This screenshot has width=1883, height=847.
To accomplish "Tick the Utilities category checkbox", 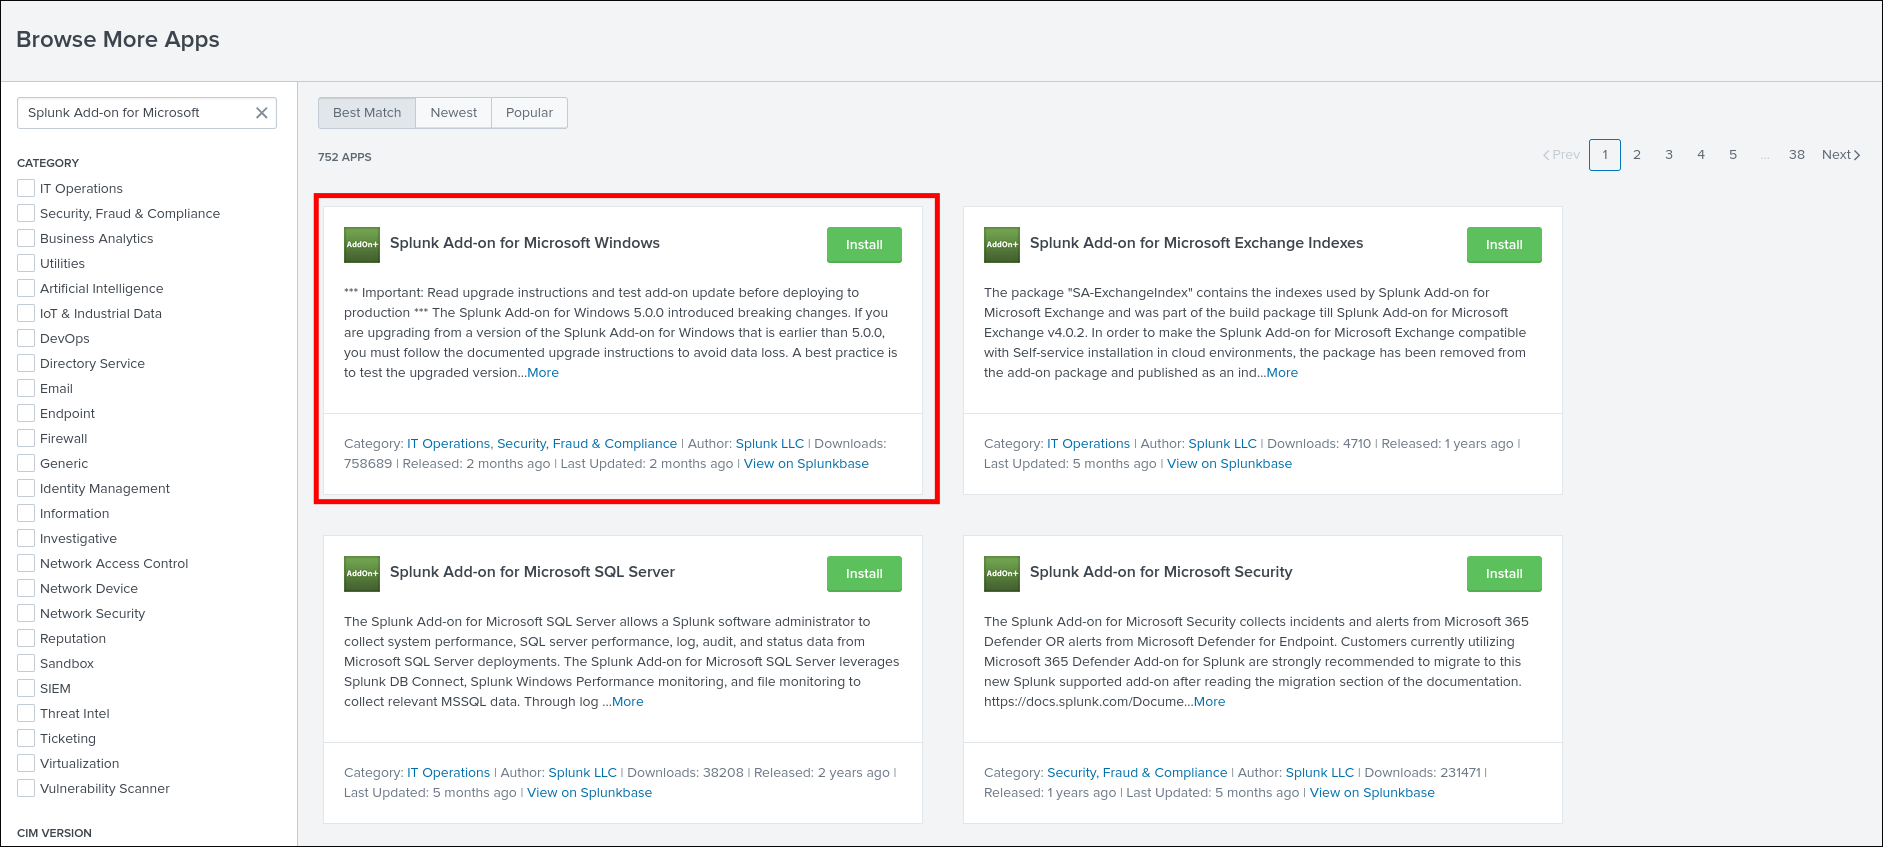I will tap(26, 263).
